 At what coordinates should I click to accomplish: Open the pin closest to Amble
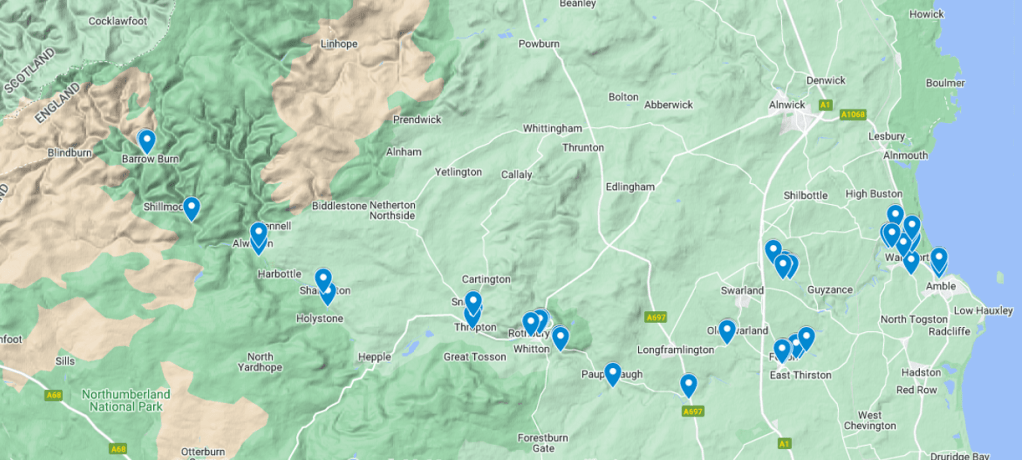939,260
